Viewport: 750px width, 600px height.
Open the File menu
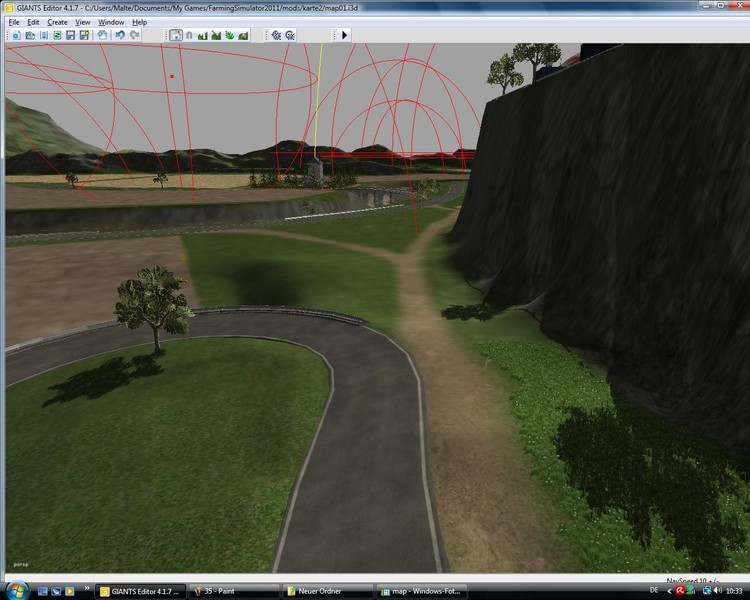click(x=14, y=22)
